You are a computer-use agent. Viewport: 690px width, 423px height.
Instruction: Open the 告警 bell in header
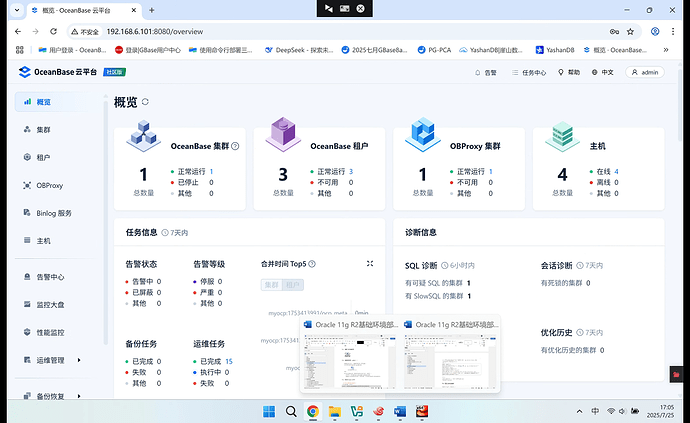(485, 73)
